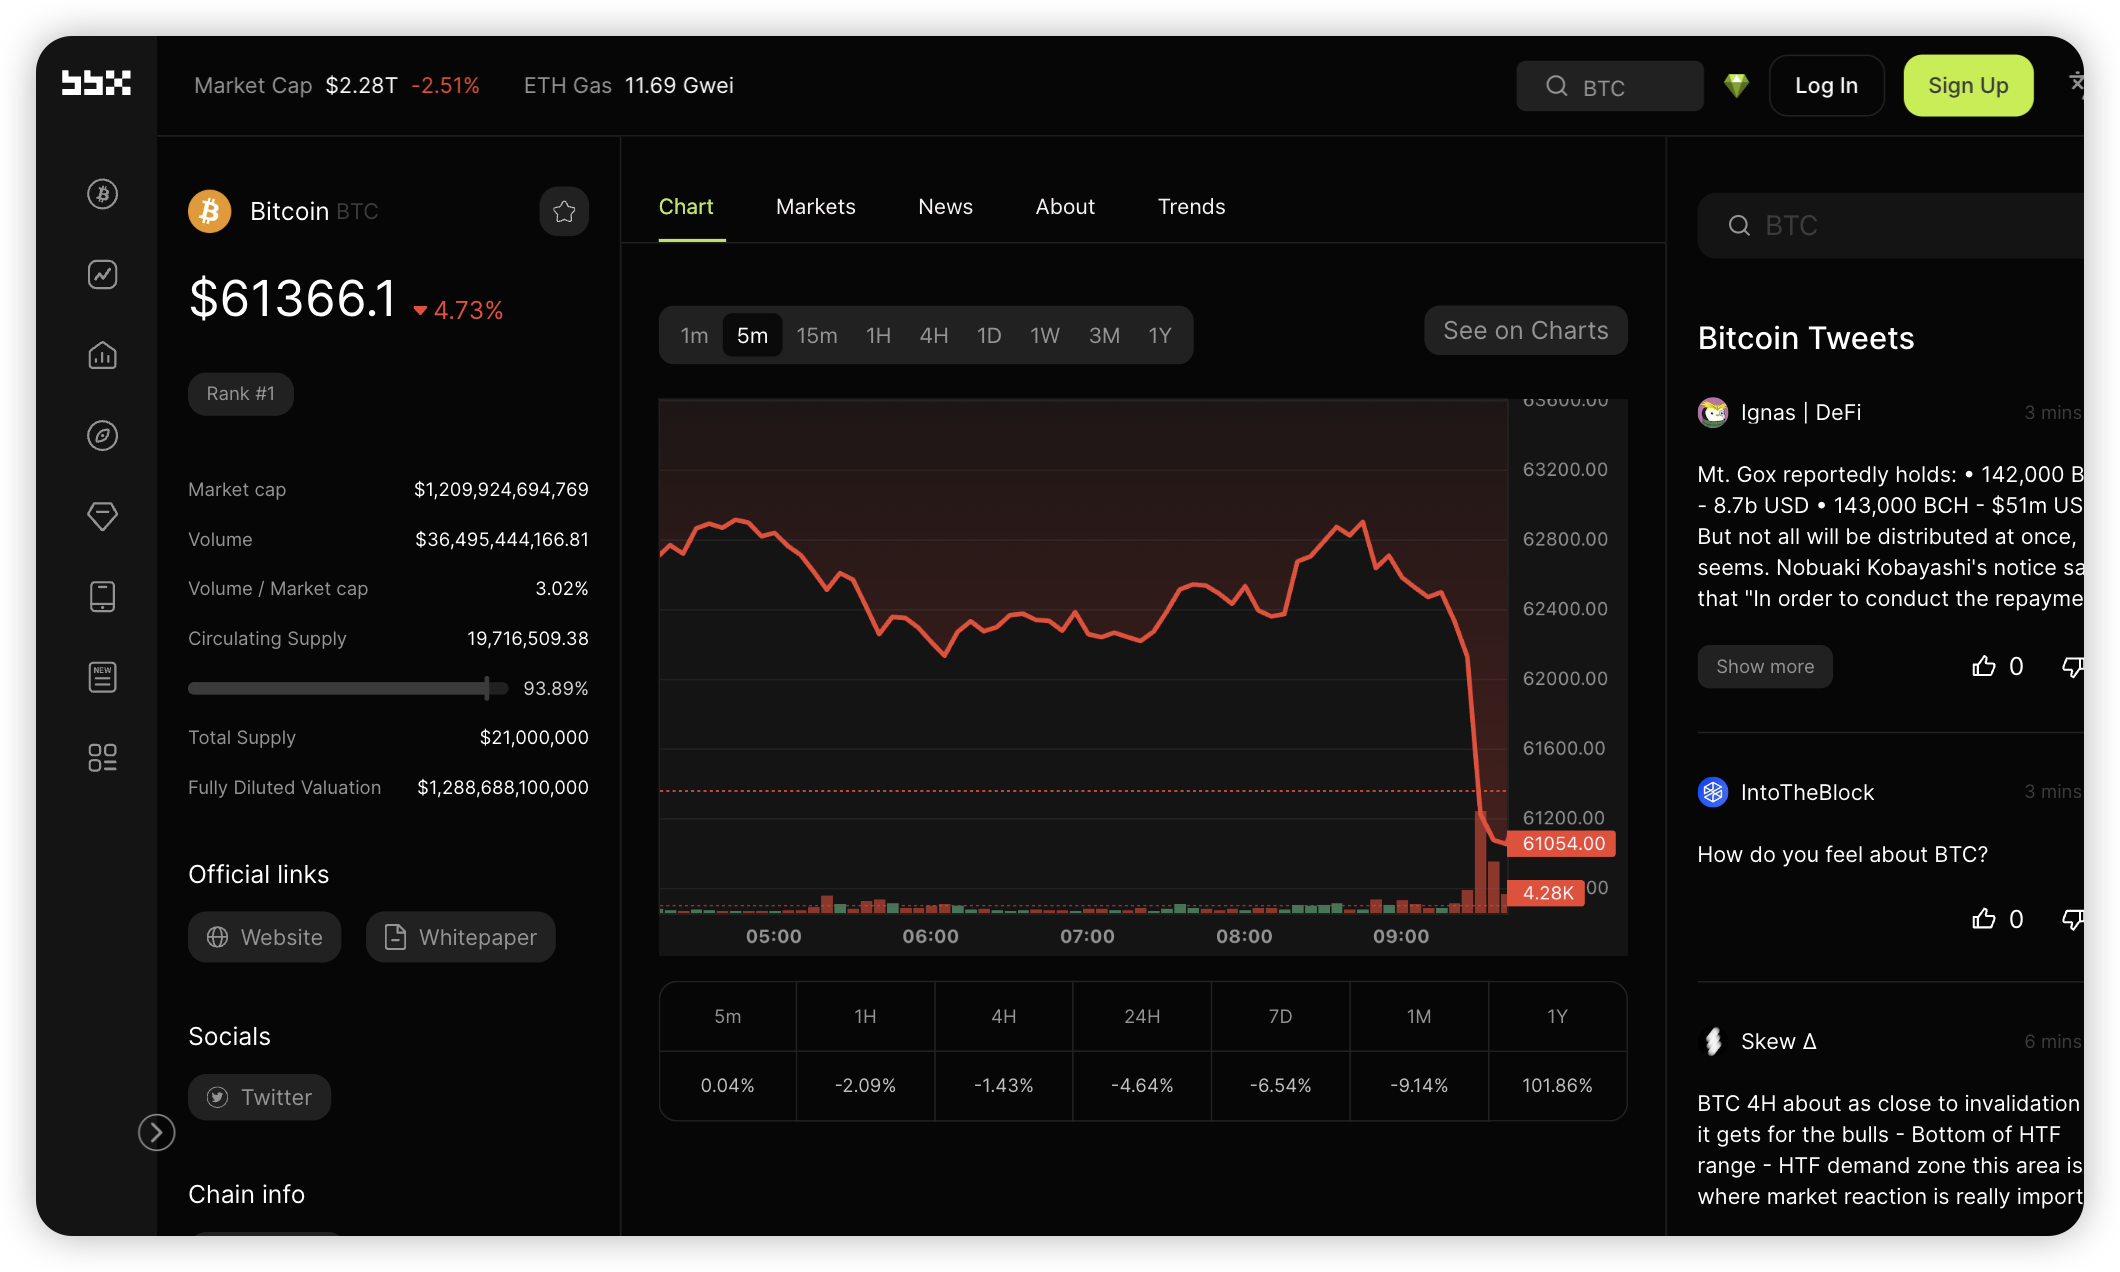
Task: Switch to the News tab
Action: click(945, 207)
